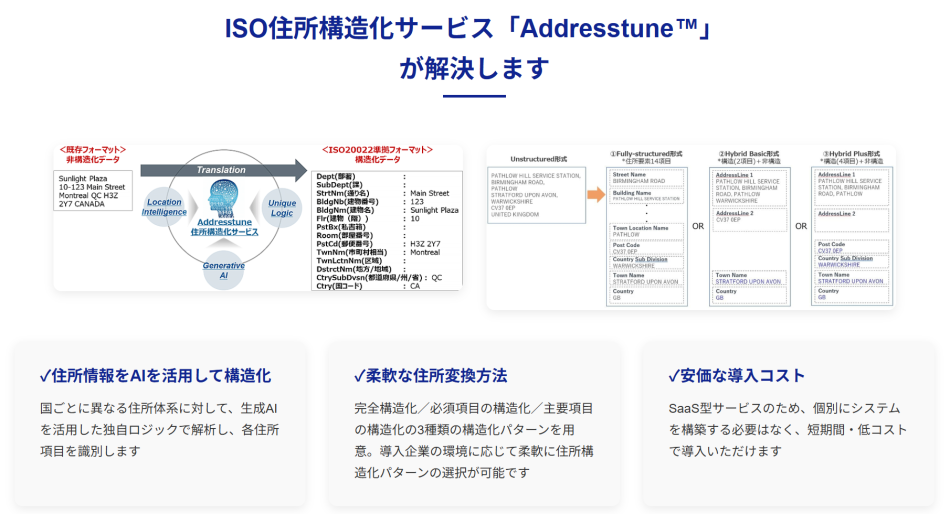950x514 pixels.
Task: Click the ③Hybrid Plus形式 column header
Action: [851, 158]
